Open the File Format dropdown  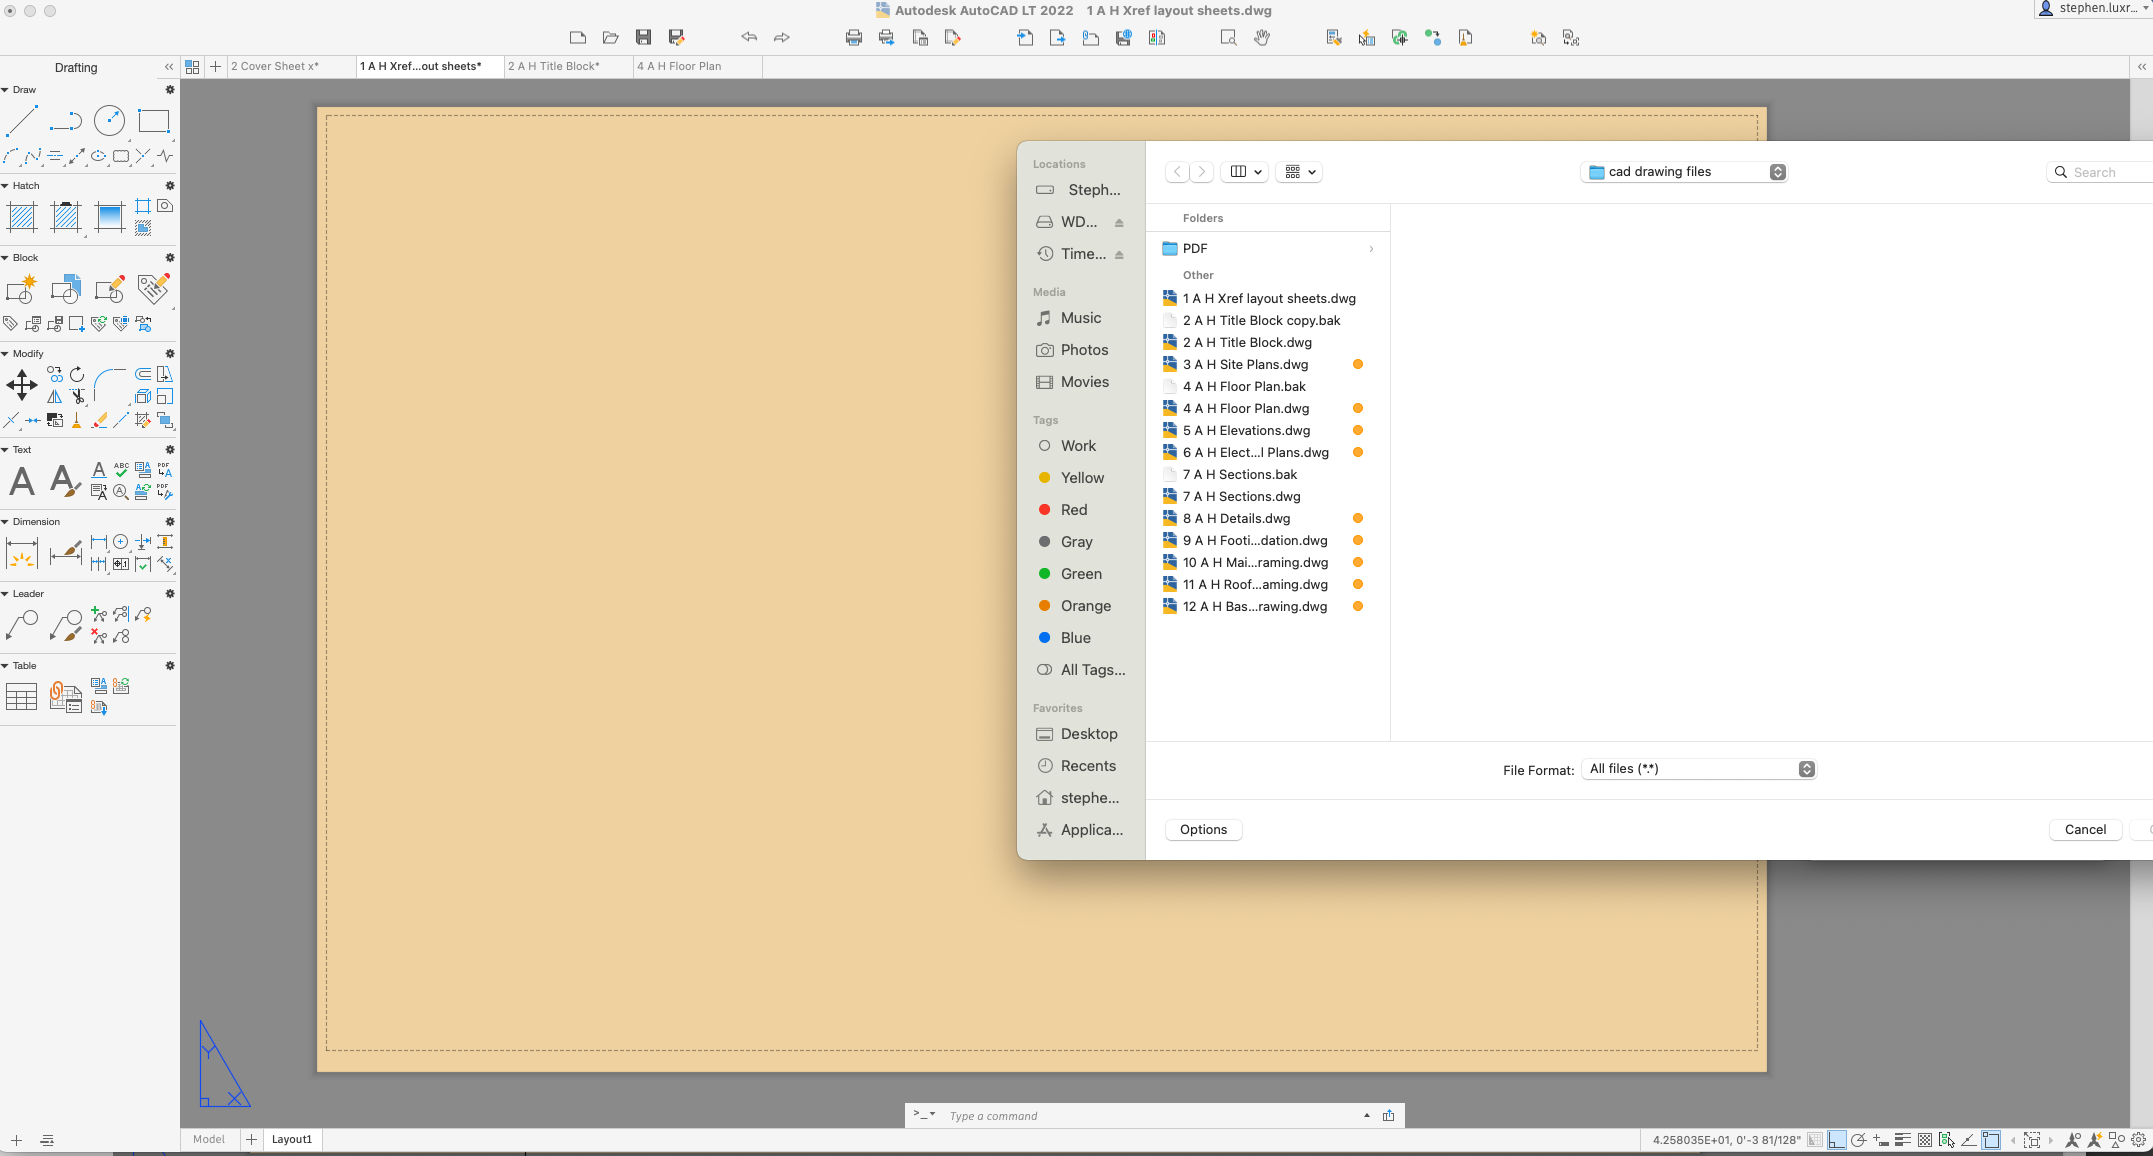click(x=1698, y=769)
